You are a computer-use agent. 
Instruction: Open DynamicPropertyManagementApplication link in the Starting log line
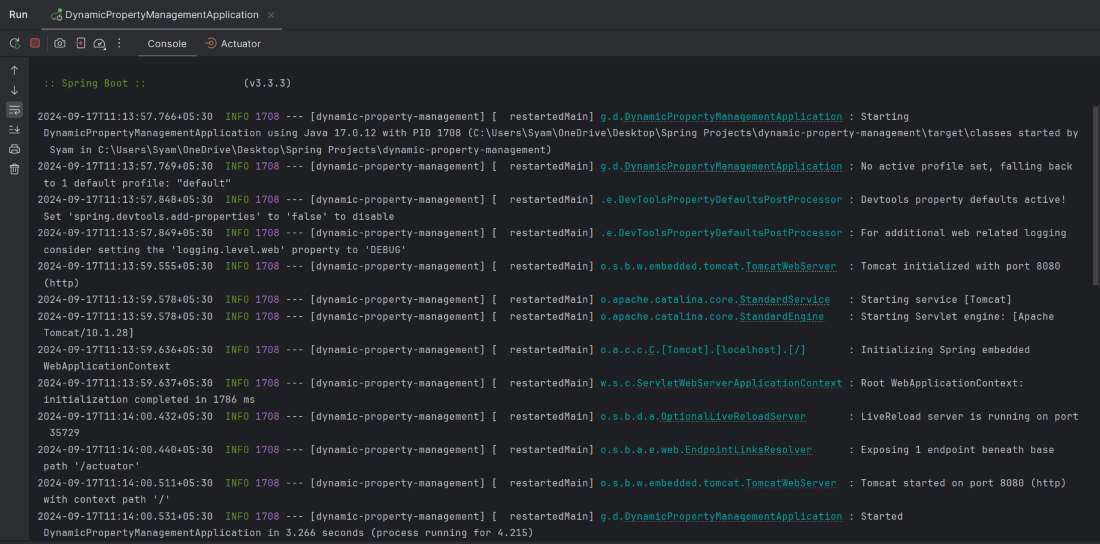pos(733,117)
